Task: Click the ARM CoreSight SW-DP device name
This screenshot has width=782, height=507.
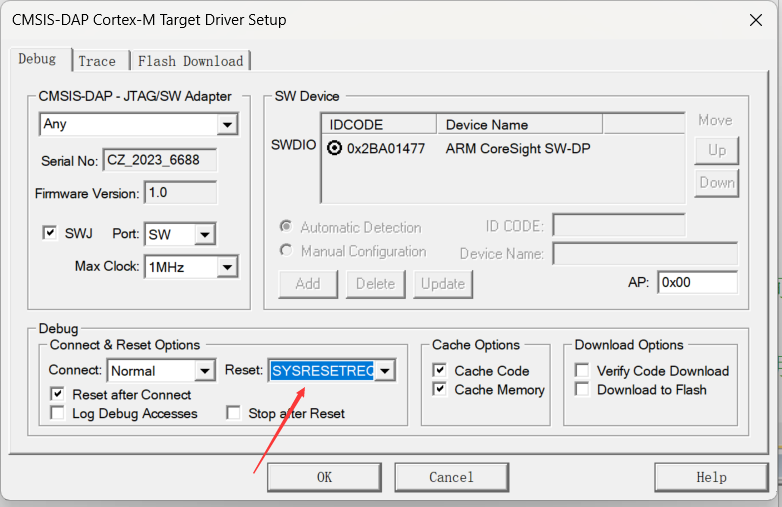Action: tap(518, 149)
